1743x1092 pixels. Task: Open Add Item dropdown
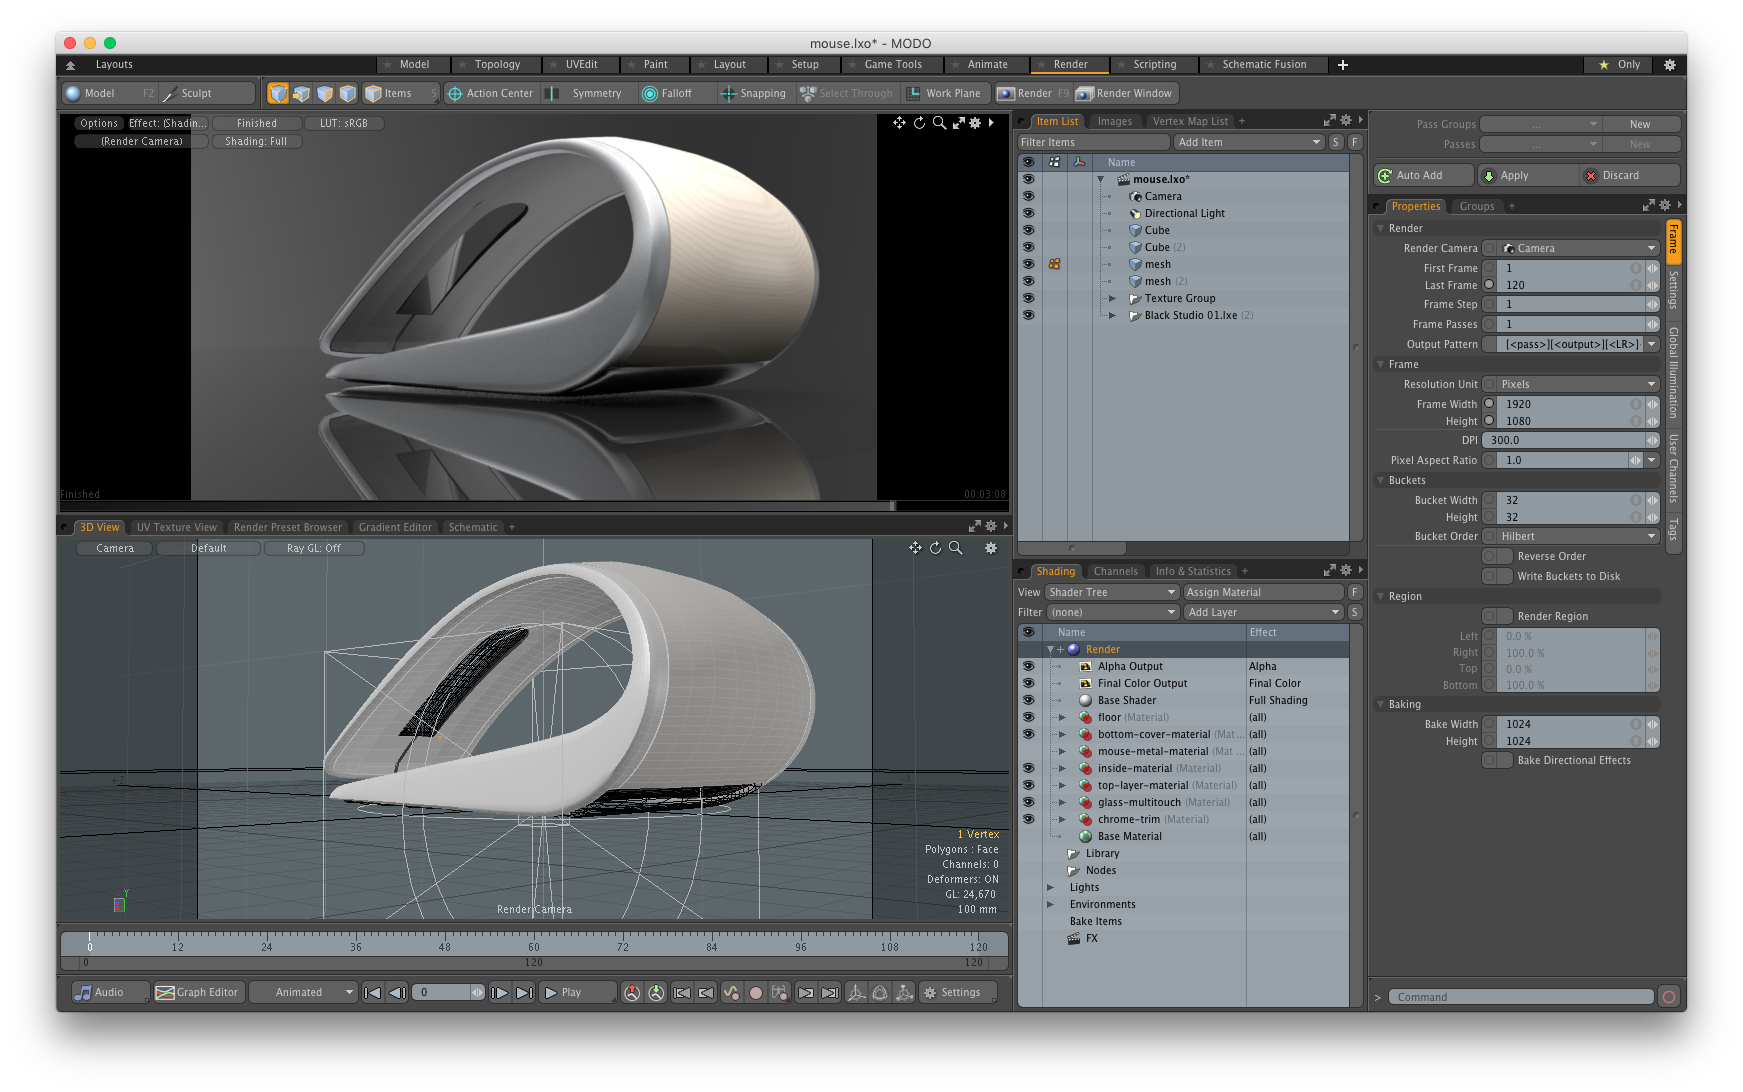1249,142
